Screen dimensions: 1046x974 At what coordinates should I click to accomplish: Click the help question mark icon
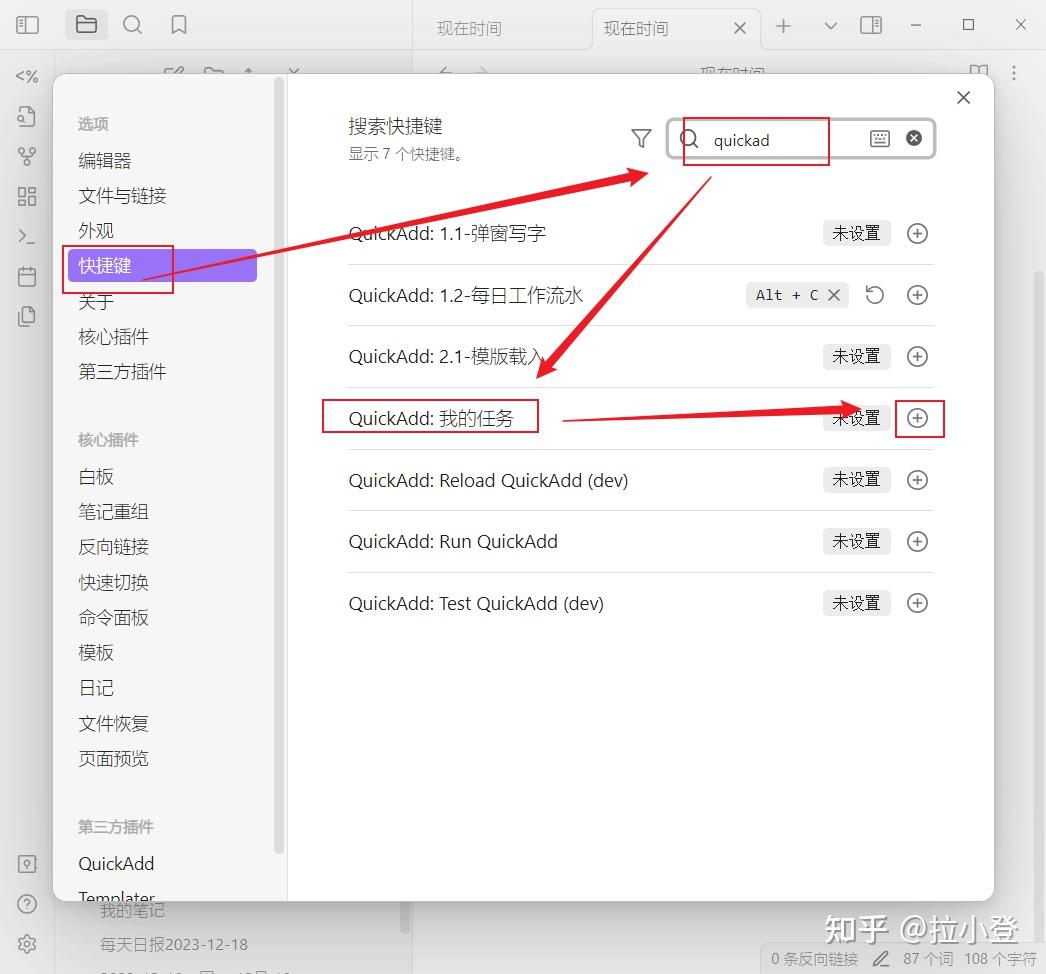point(27,904)
